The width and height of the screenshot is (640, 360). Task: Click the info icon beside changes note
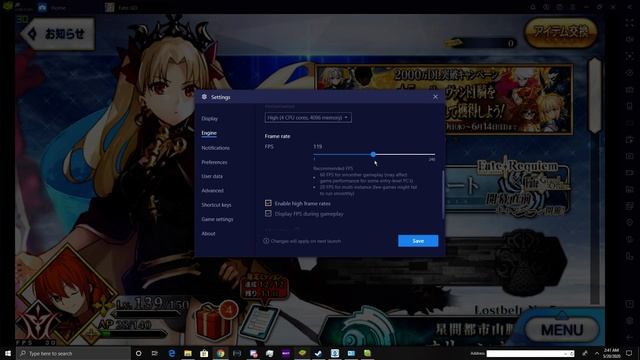pyautogui.click(x=266, y=241)
